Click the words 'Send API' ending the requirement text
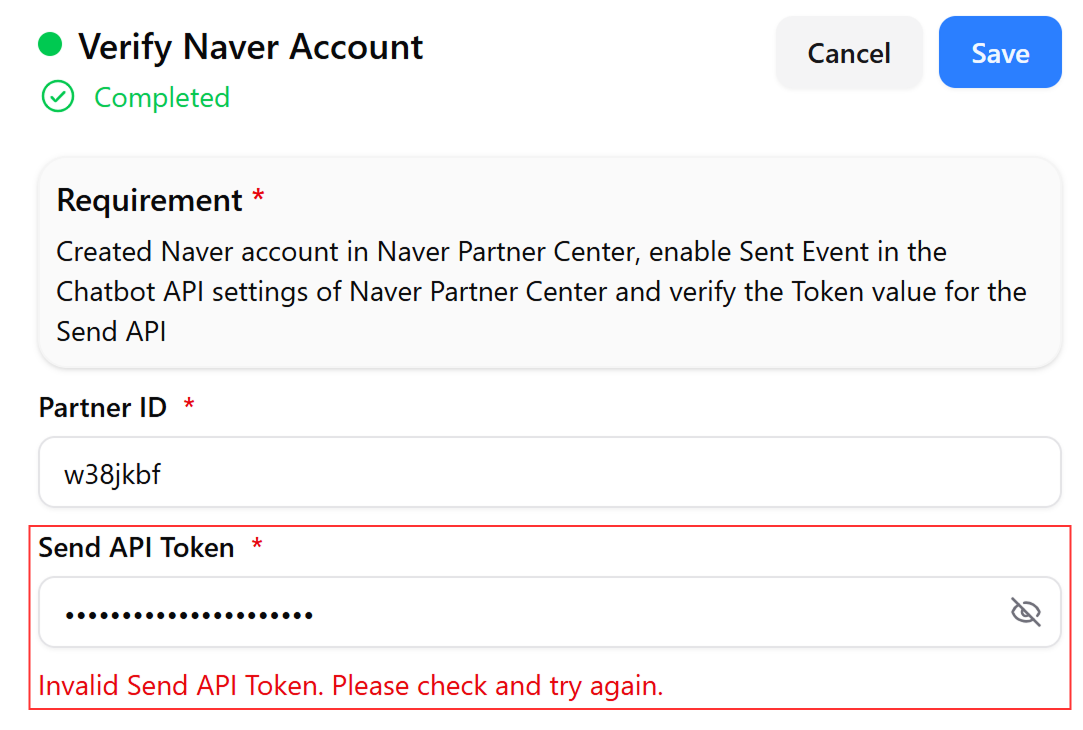Screen dimensions: 1083x730 click(111, 332)
